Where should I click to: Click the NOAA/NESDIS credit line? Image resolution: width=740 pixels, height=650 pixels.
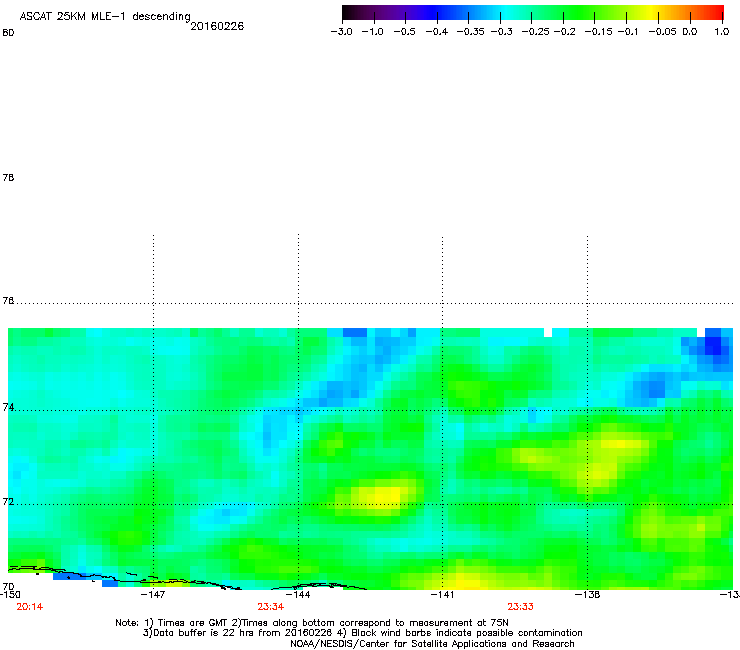[x=432, y=644]
